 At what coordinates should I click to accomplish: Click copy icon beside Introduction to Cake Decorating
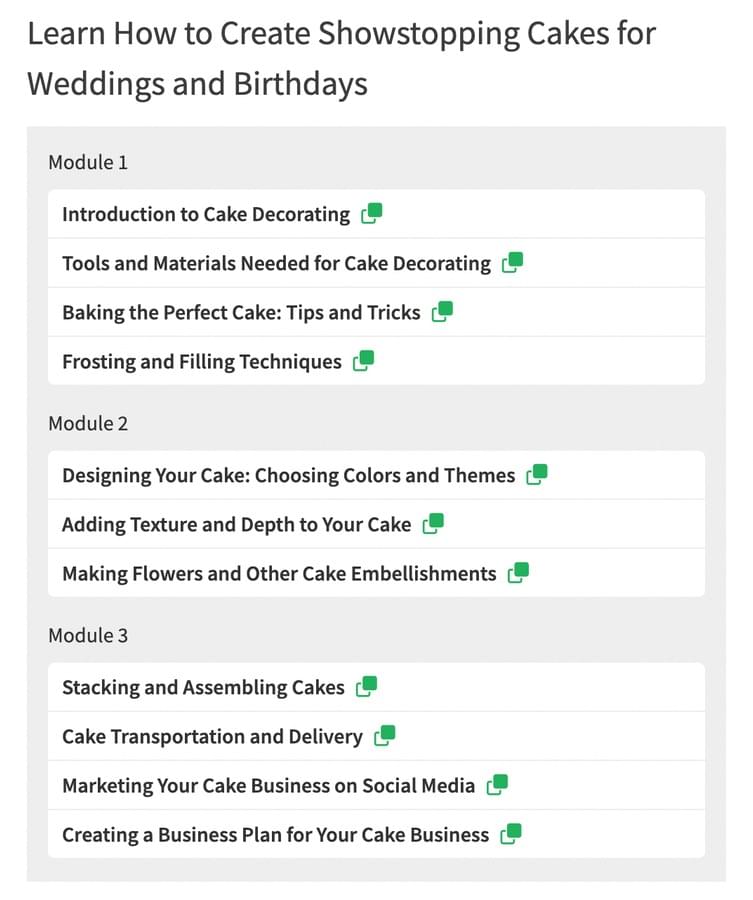click(x=371, y=214)
